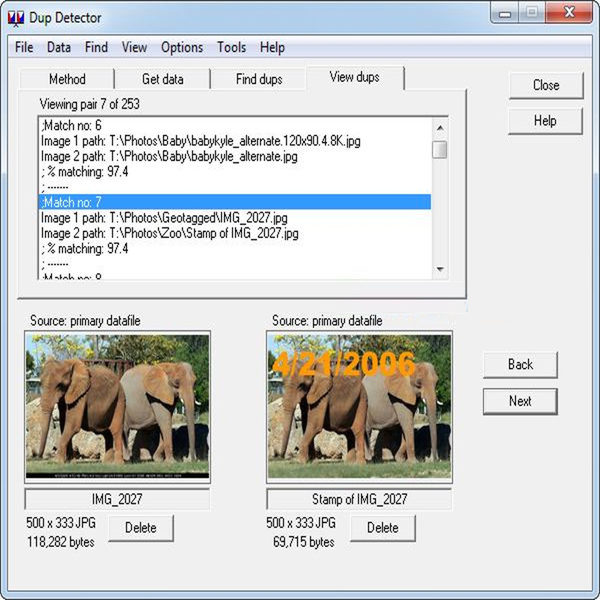This screenshot has height=600, width=600.
Task: Open the Help menu in menu bar
Action: point(272,47)
